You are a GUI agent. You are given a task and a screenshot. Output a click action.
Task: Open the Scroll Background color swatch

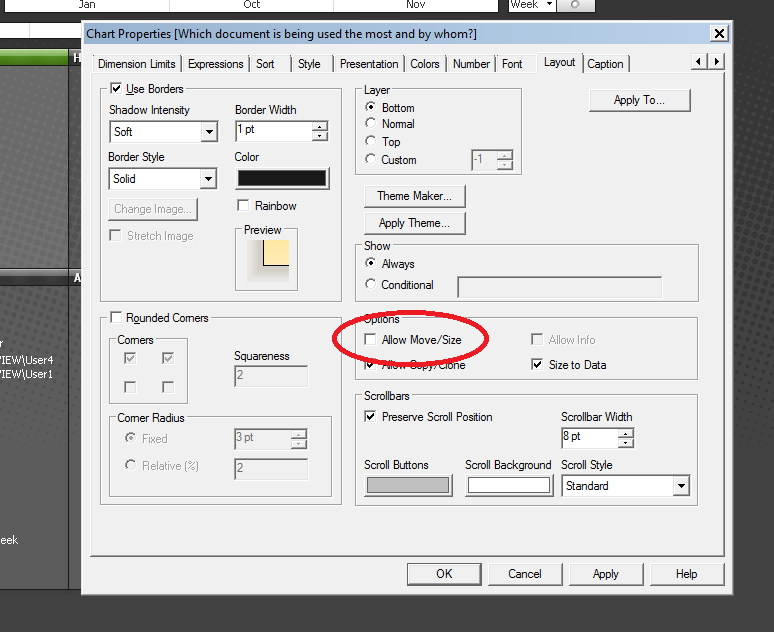tap(509, 485)
